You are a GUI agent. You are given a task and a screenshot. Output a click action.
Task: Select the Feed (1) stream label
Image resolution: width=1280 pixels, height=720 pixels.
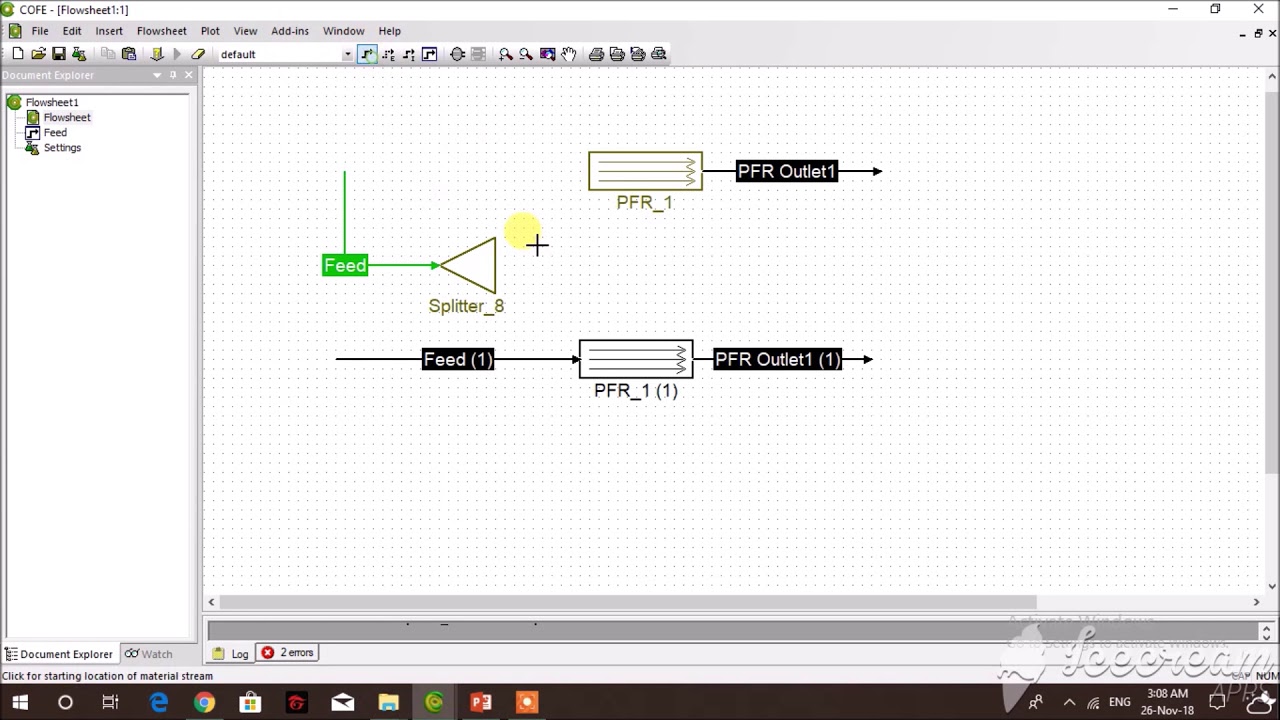458,359
